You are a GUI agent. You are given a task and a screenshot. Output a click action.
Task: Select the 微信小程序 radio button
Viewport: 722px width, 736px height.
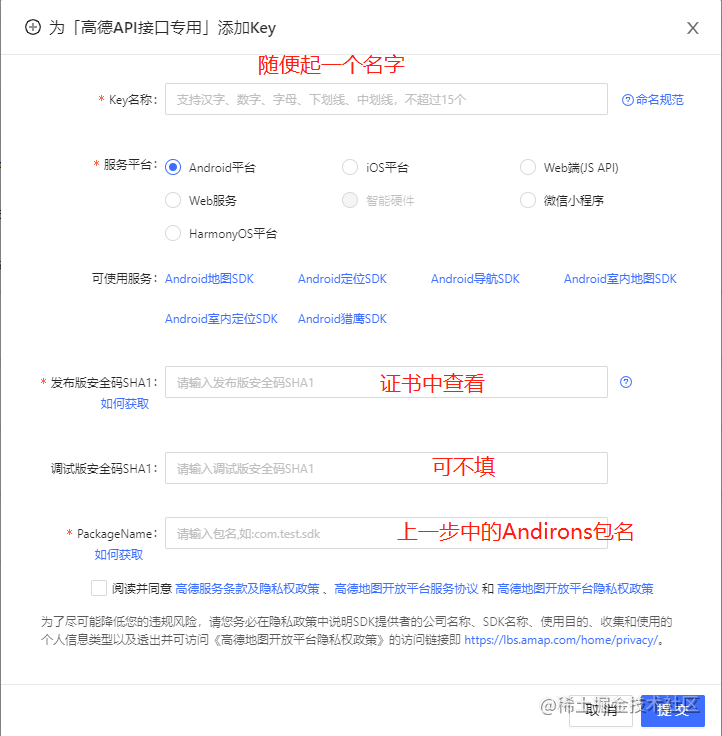click(528, 200)
